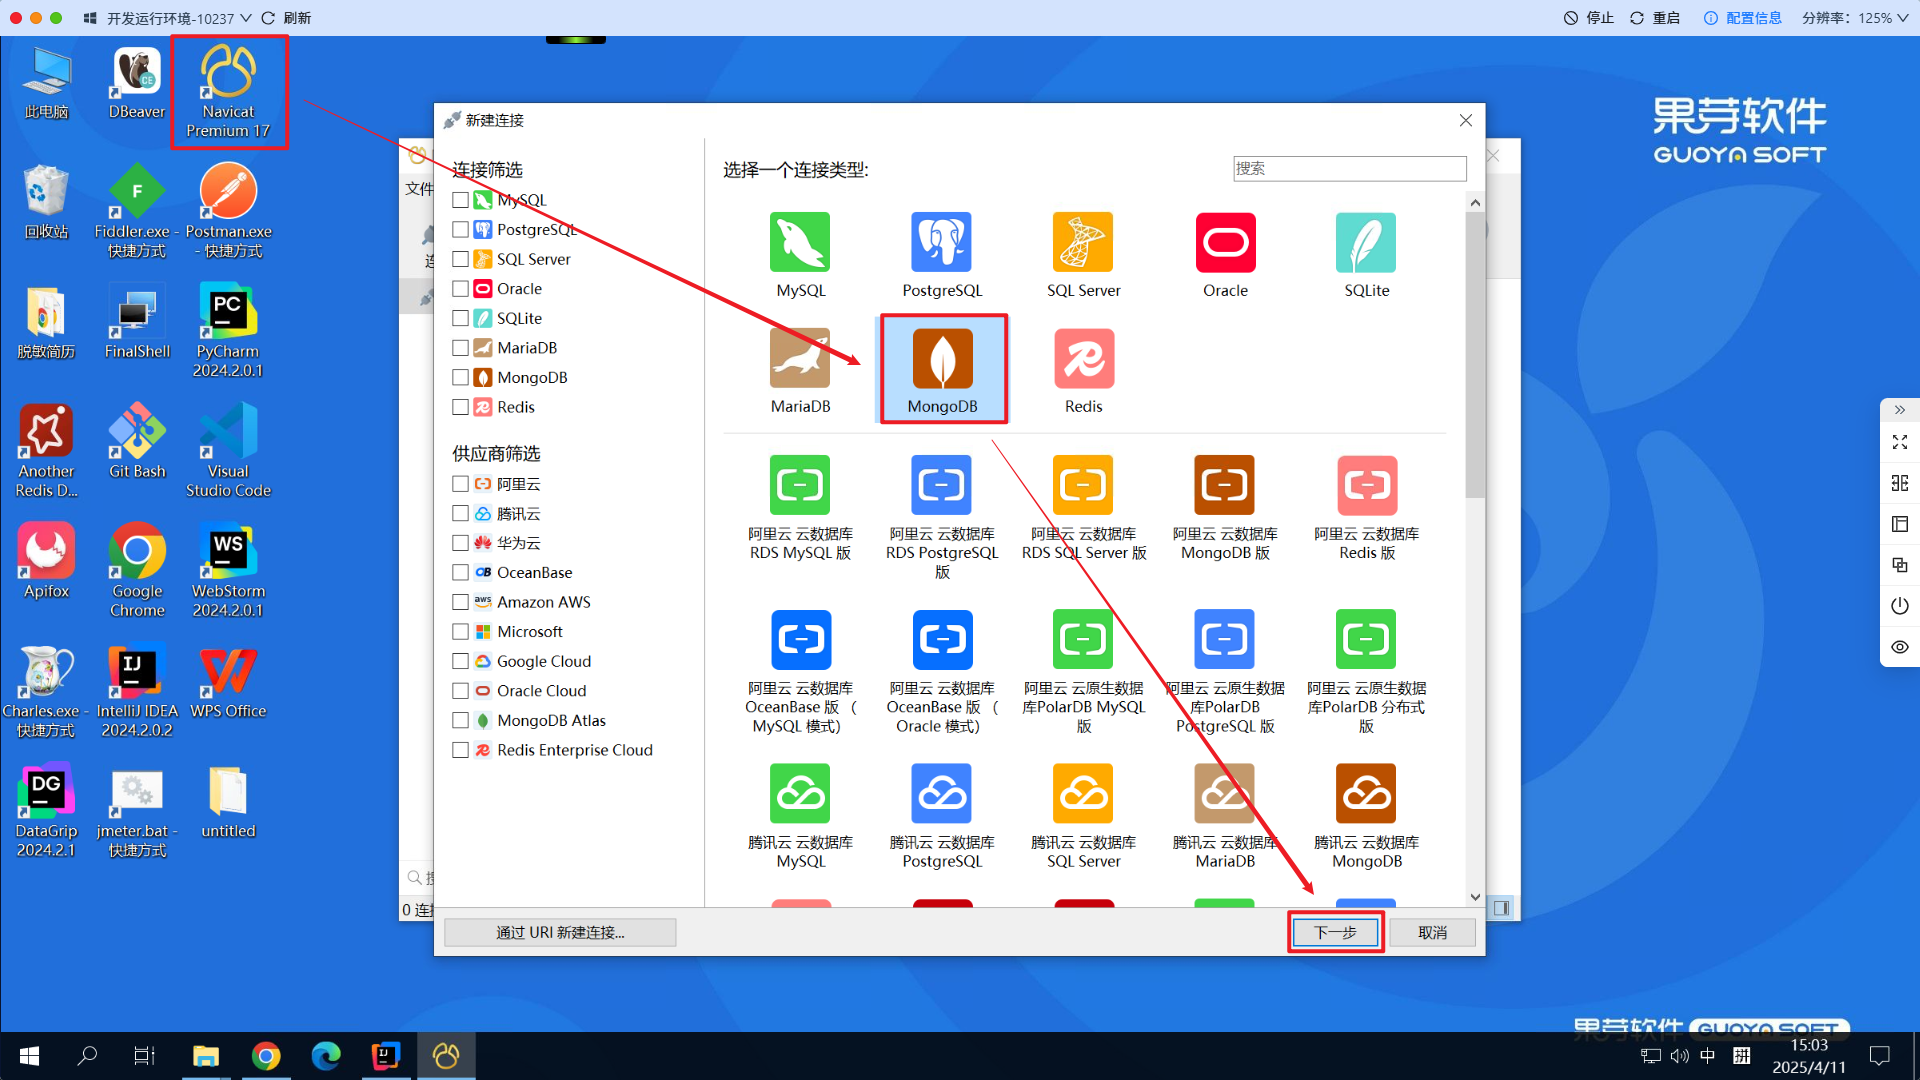Image resolution: width=1920 pixels, height=1080 pixels.
Task: Click the scrollbar down arrow
Action: coord(1475,897)
